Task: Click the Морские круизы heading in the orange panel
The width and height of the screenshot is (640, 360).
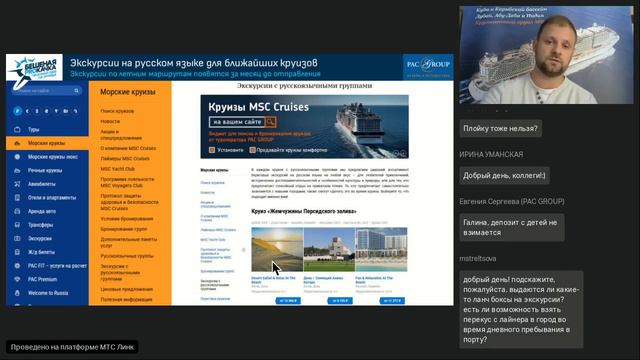Action: pyautogui.click(x=128, y=92)
